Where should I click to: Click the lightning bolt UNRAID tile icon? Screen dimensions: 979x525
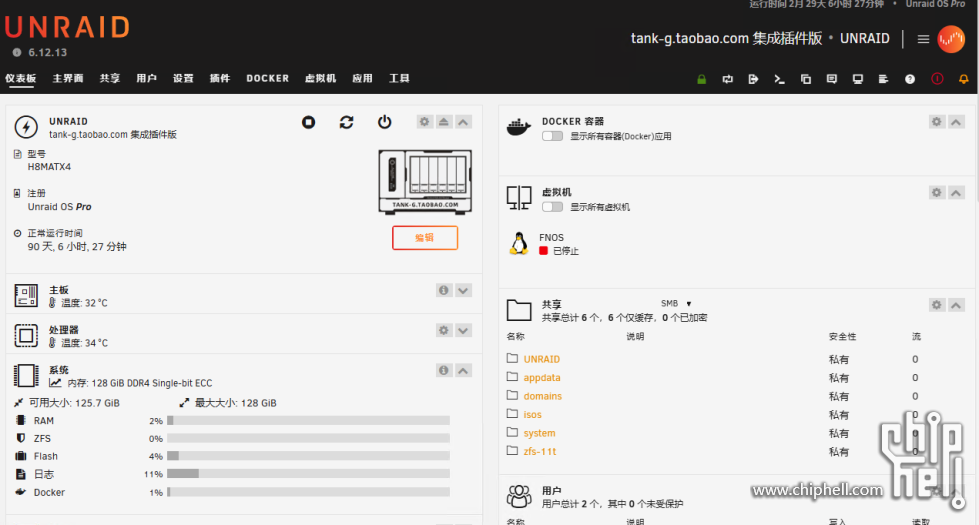26,127
